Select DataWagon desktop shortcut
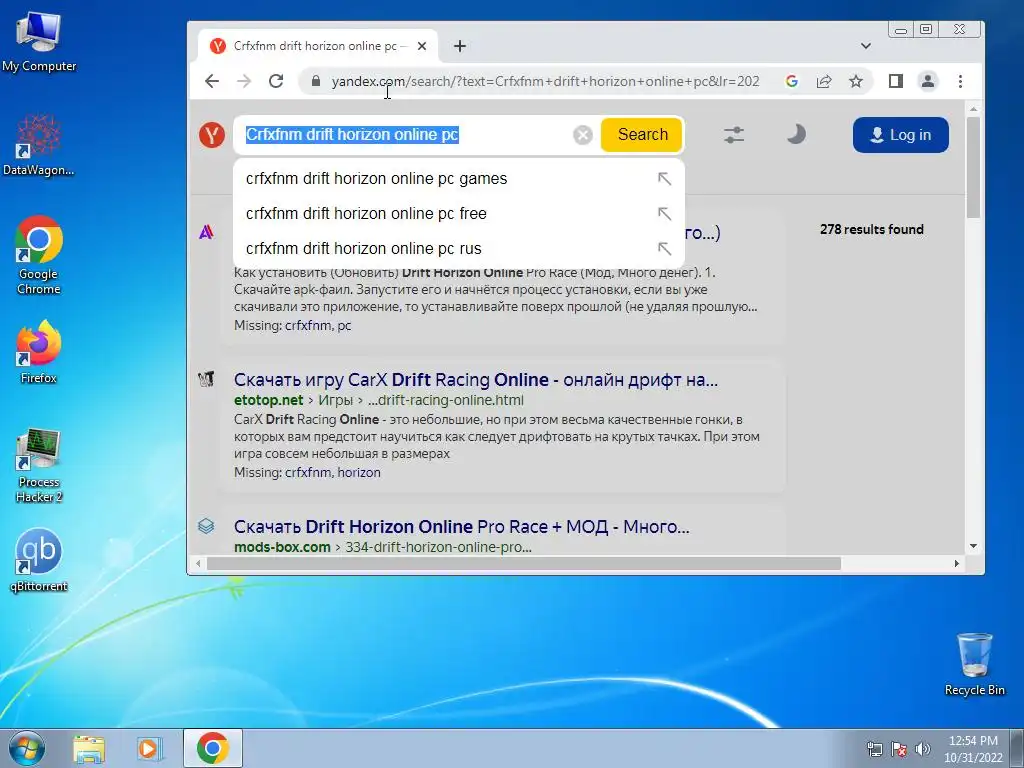1024x768 pixels. (39, 145)
